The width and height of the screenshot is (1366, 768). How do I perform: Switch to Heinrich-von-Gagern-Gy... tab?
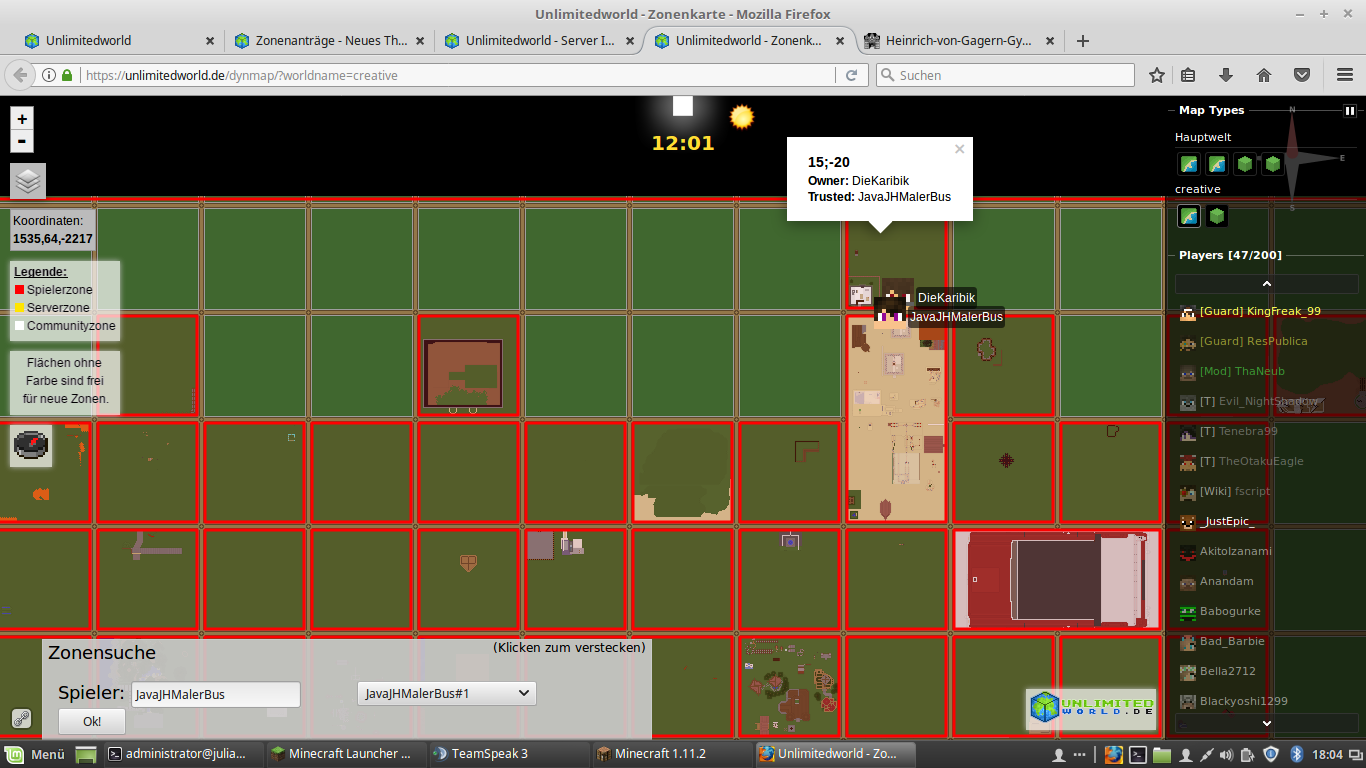(x=960, y=41)
